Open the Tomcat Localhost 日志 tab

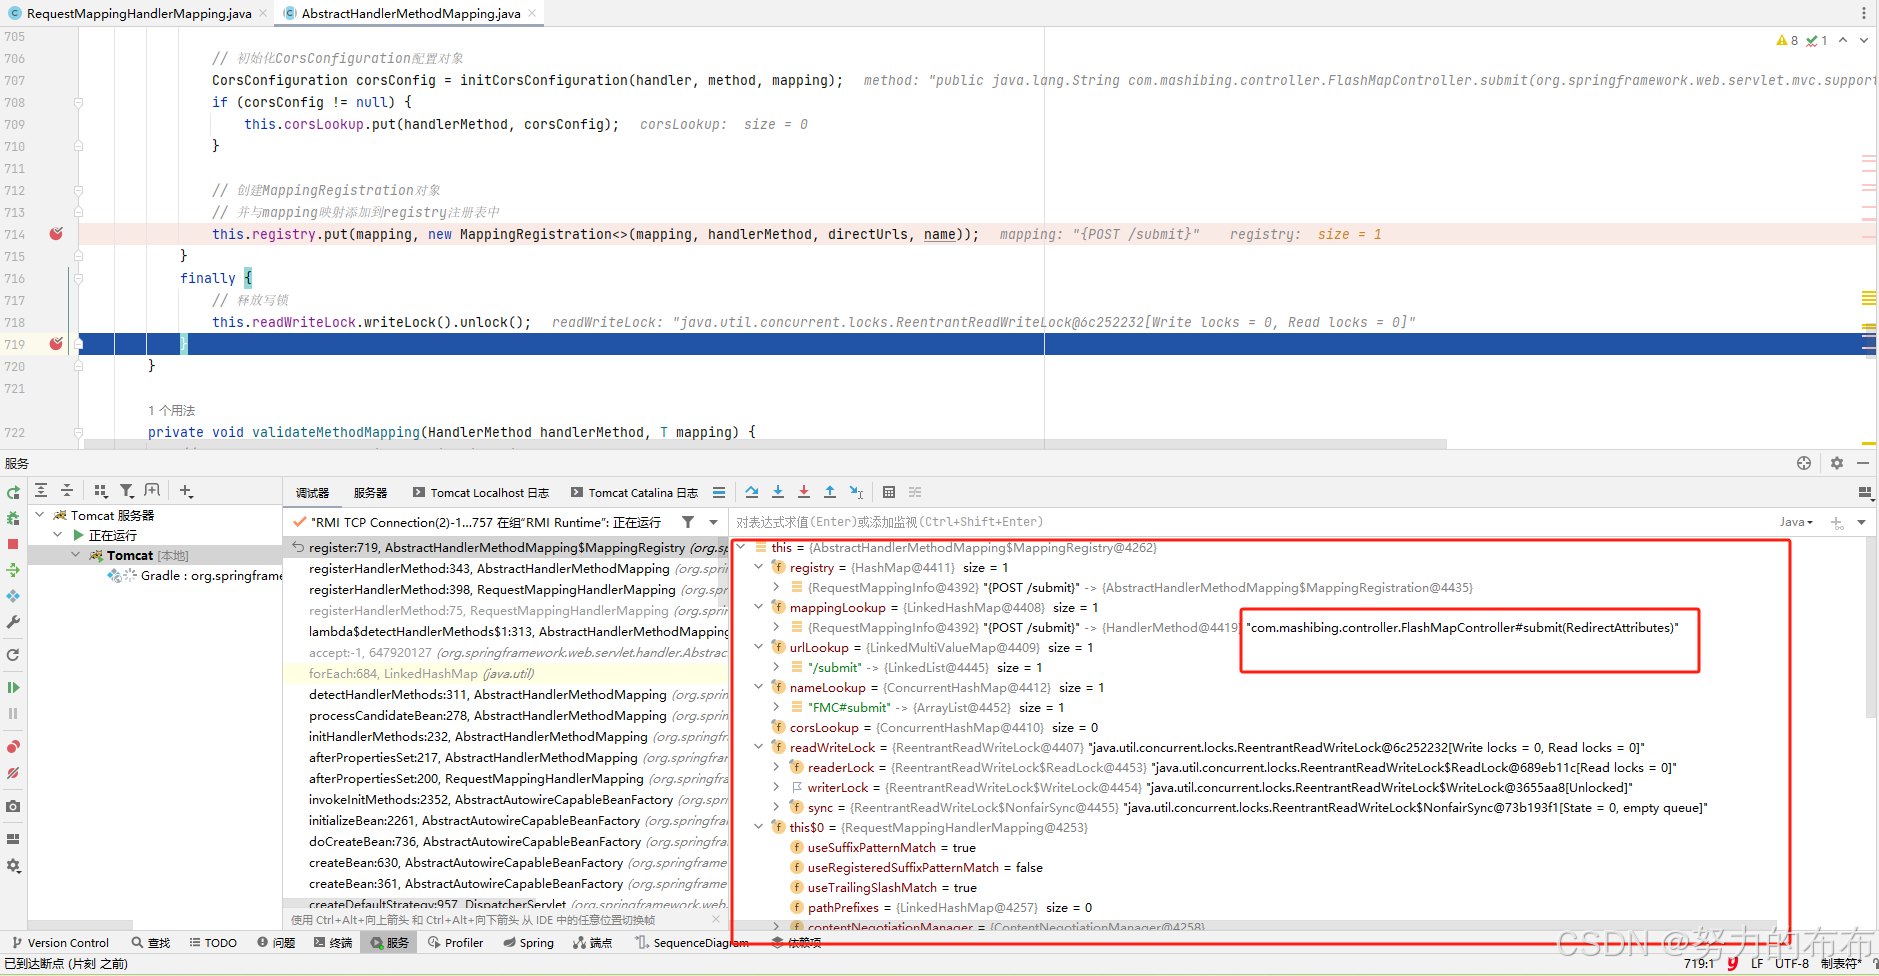(481, 493)
